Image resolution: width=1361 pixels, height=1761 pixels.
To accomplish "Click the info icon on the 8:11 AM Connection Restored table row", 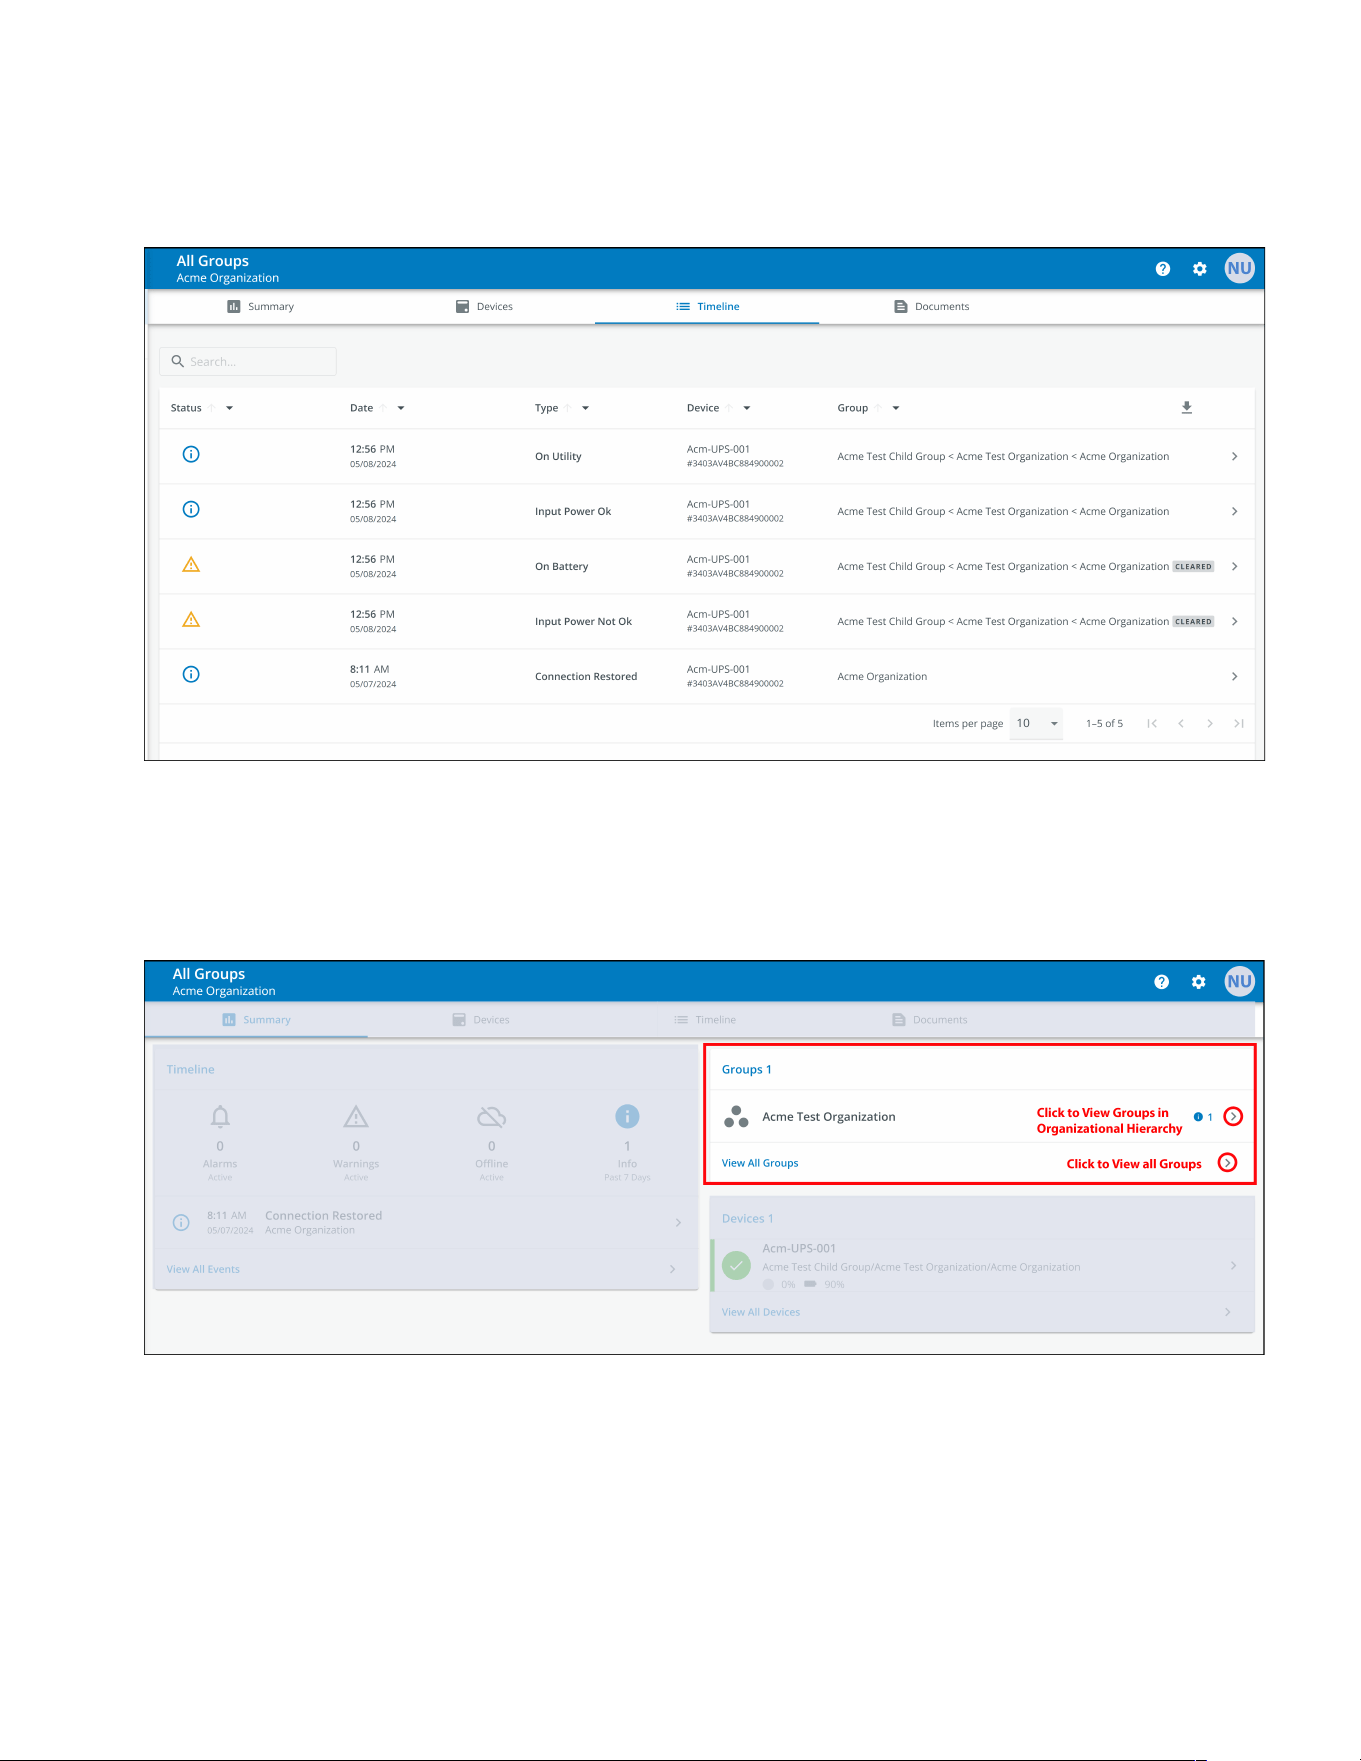I will click(191, 674).
